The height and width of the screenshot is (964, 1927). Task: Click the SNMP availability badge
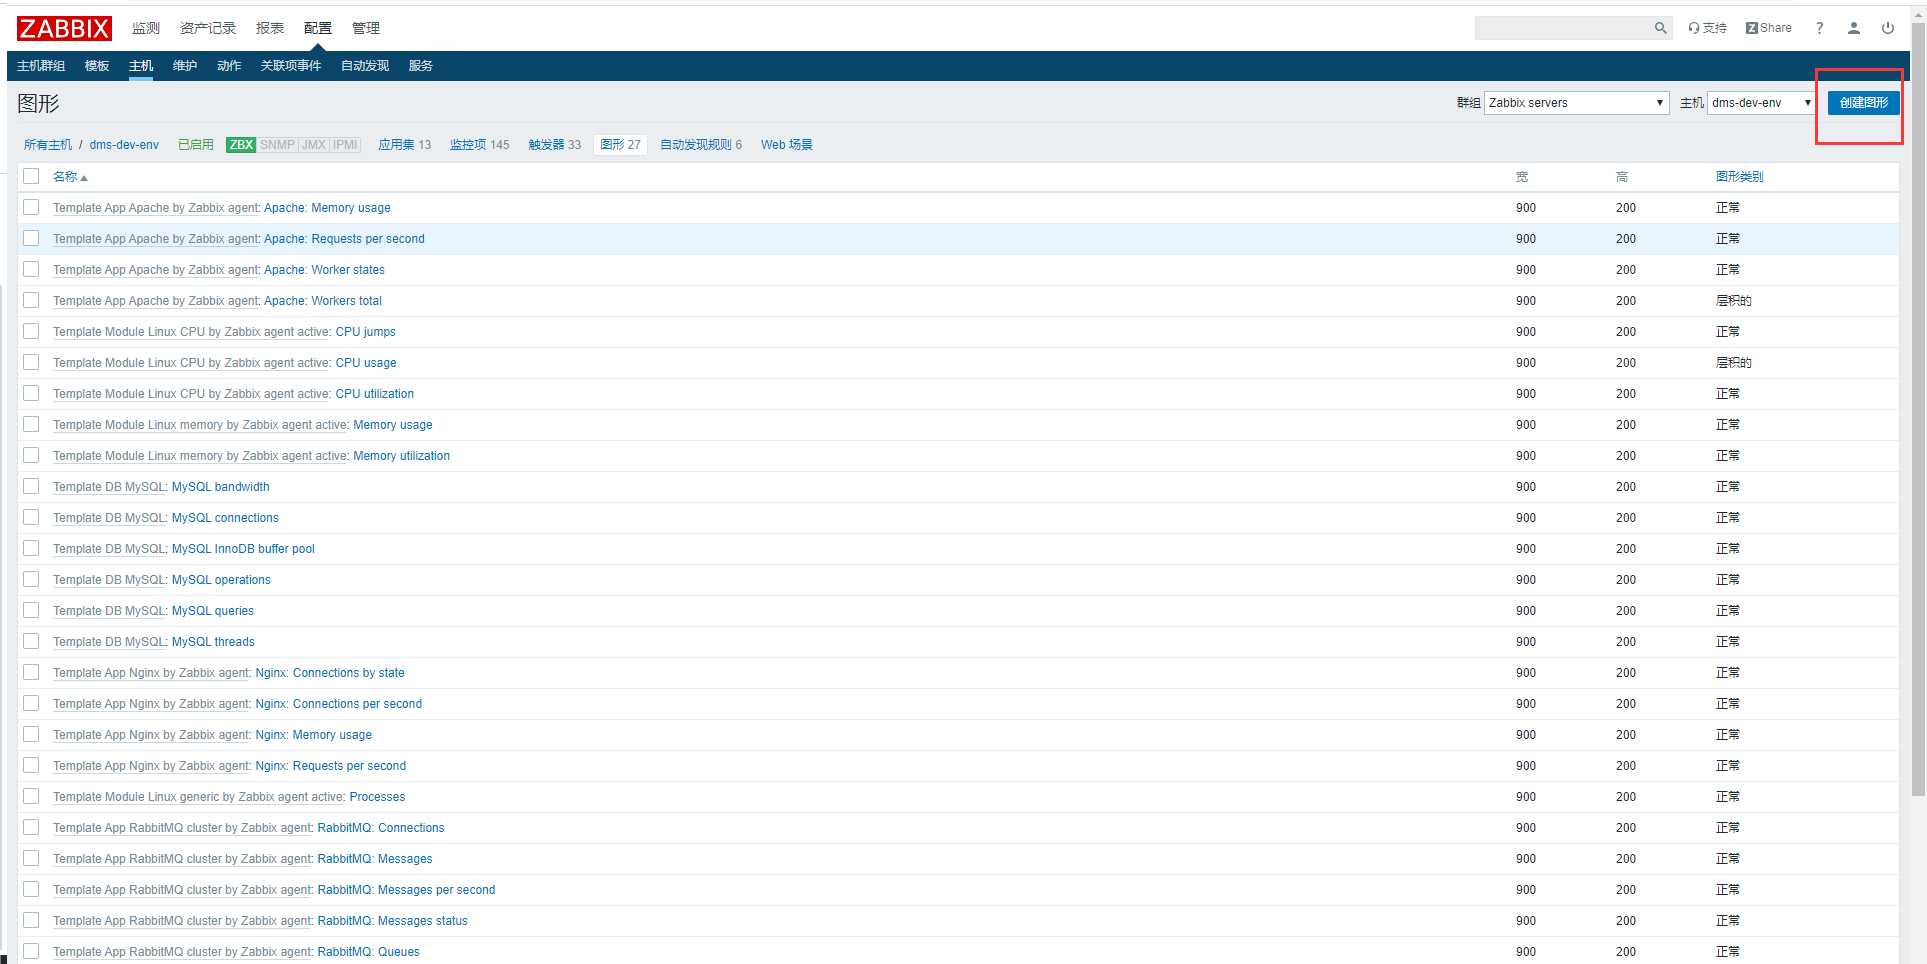click(x=277, y=145)
